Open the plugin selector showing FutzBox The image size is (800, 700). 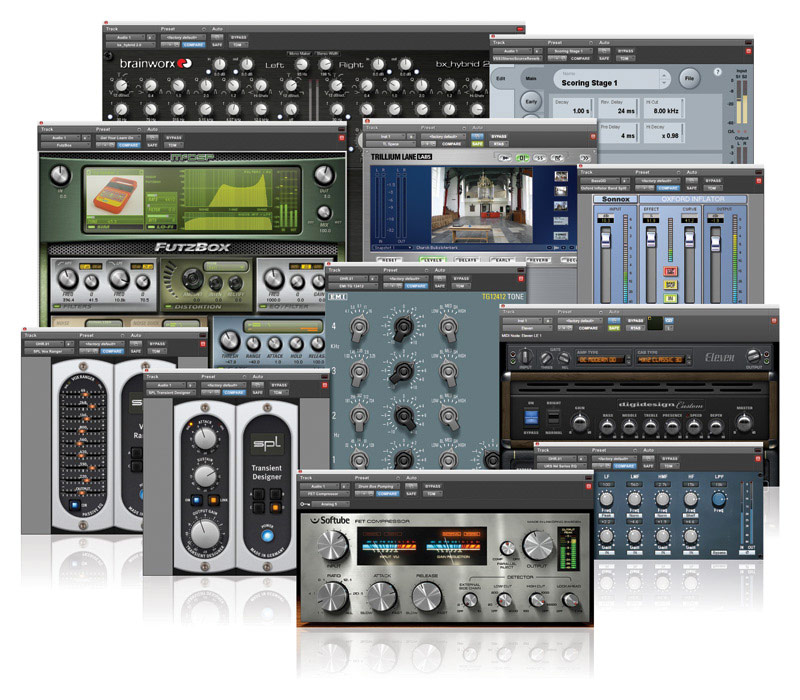(x=64, y=145)
